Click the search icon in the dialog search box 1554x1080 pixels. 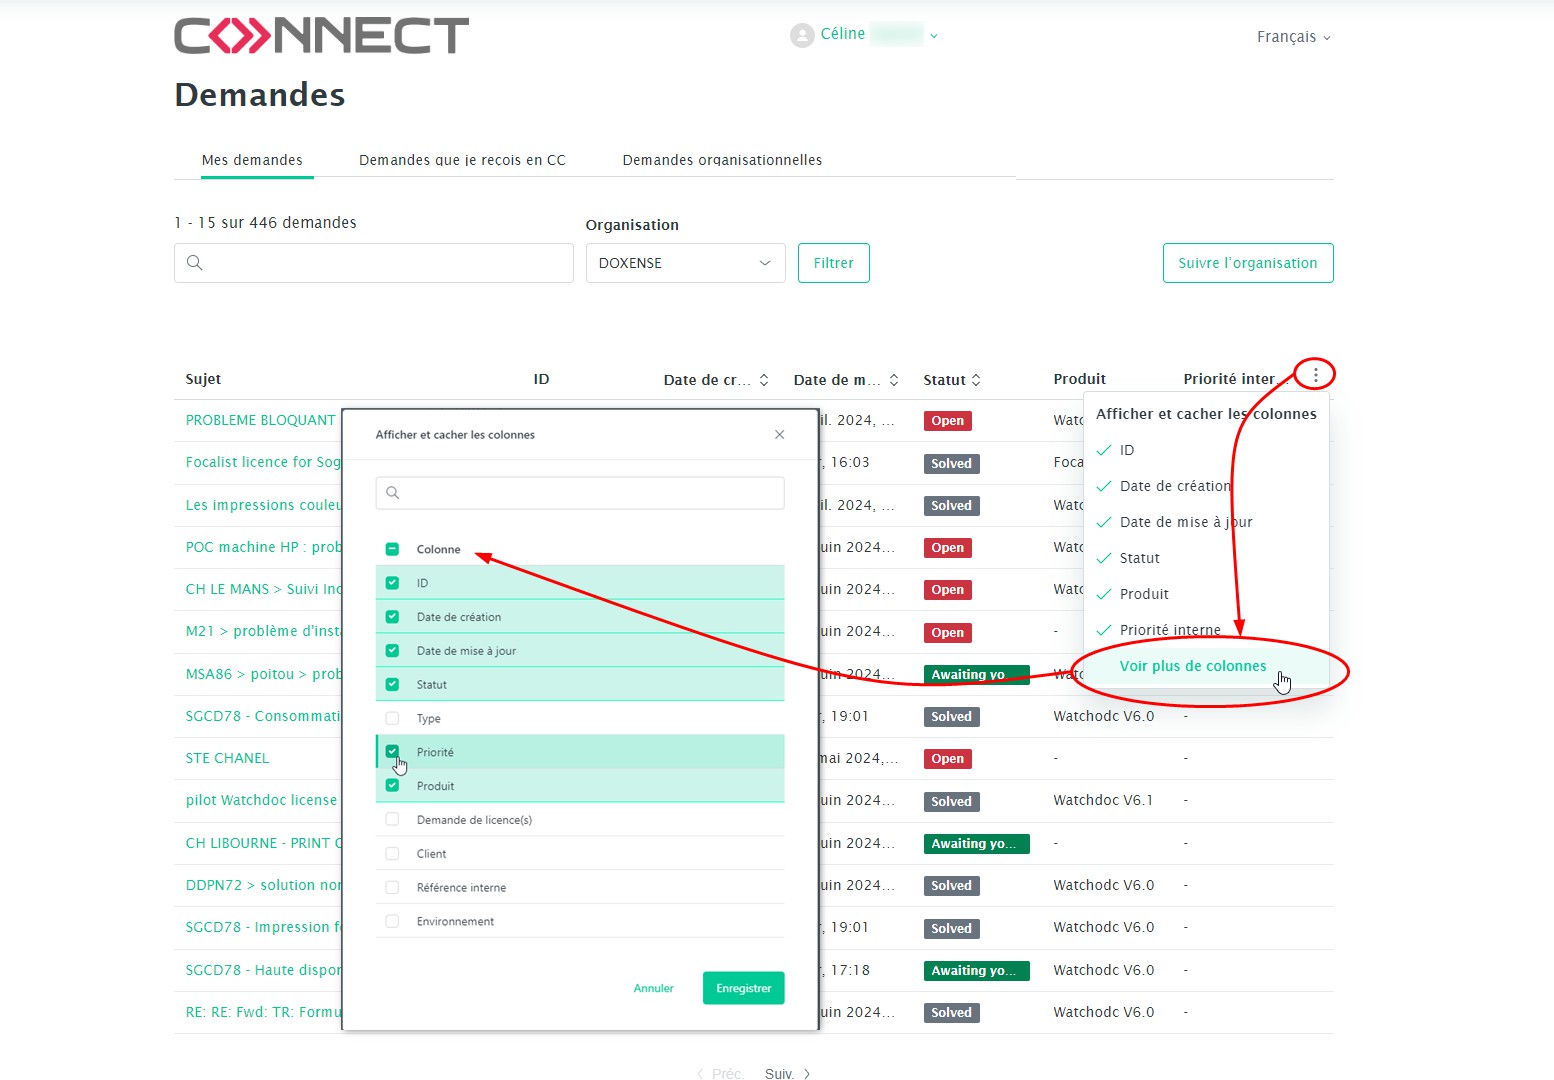pos(393,493)
